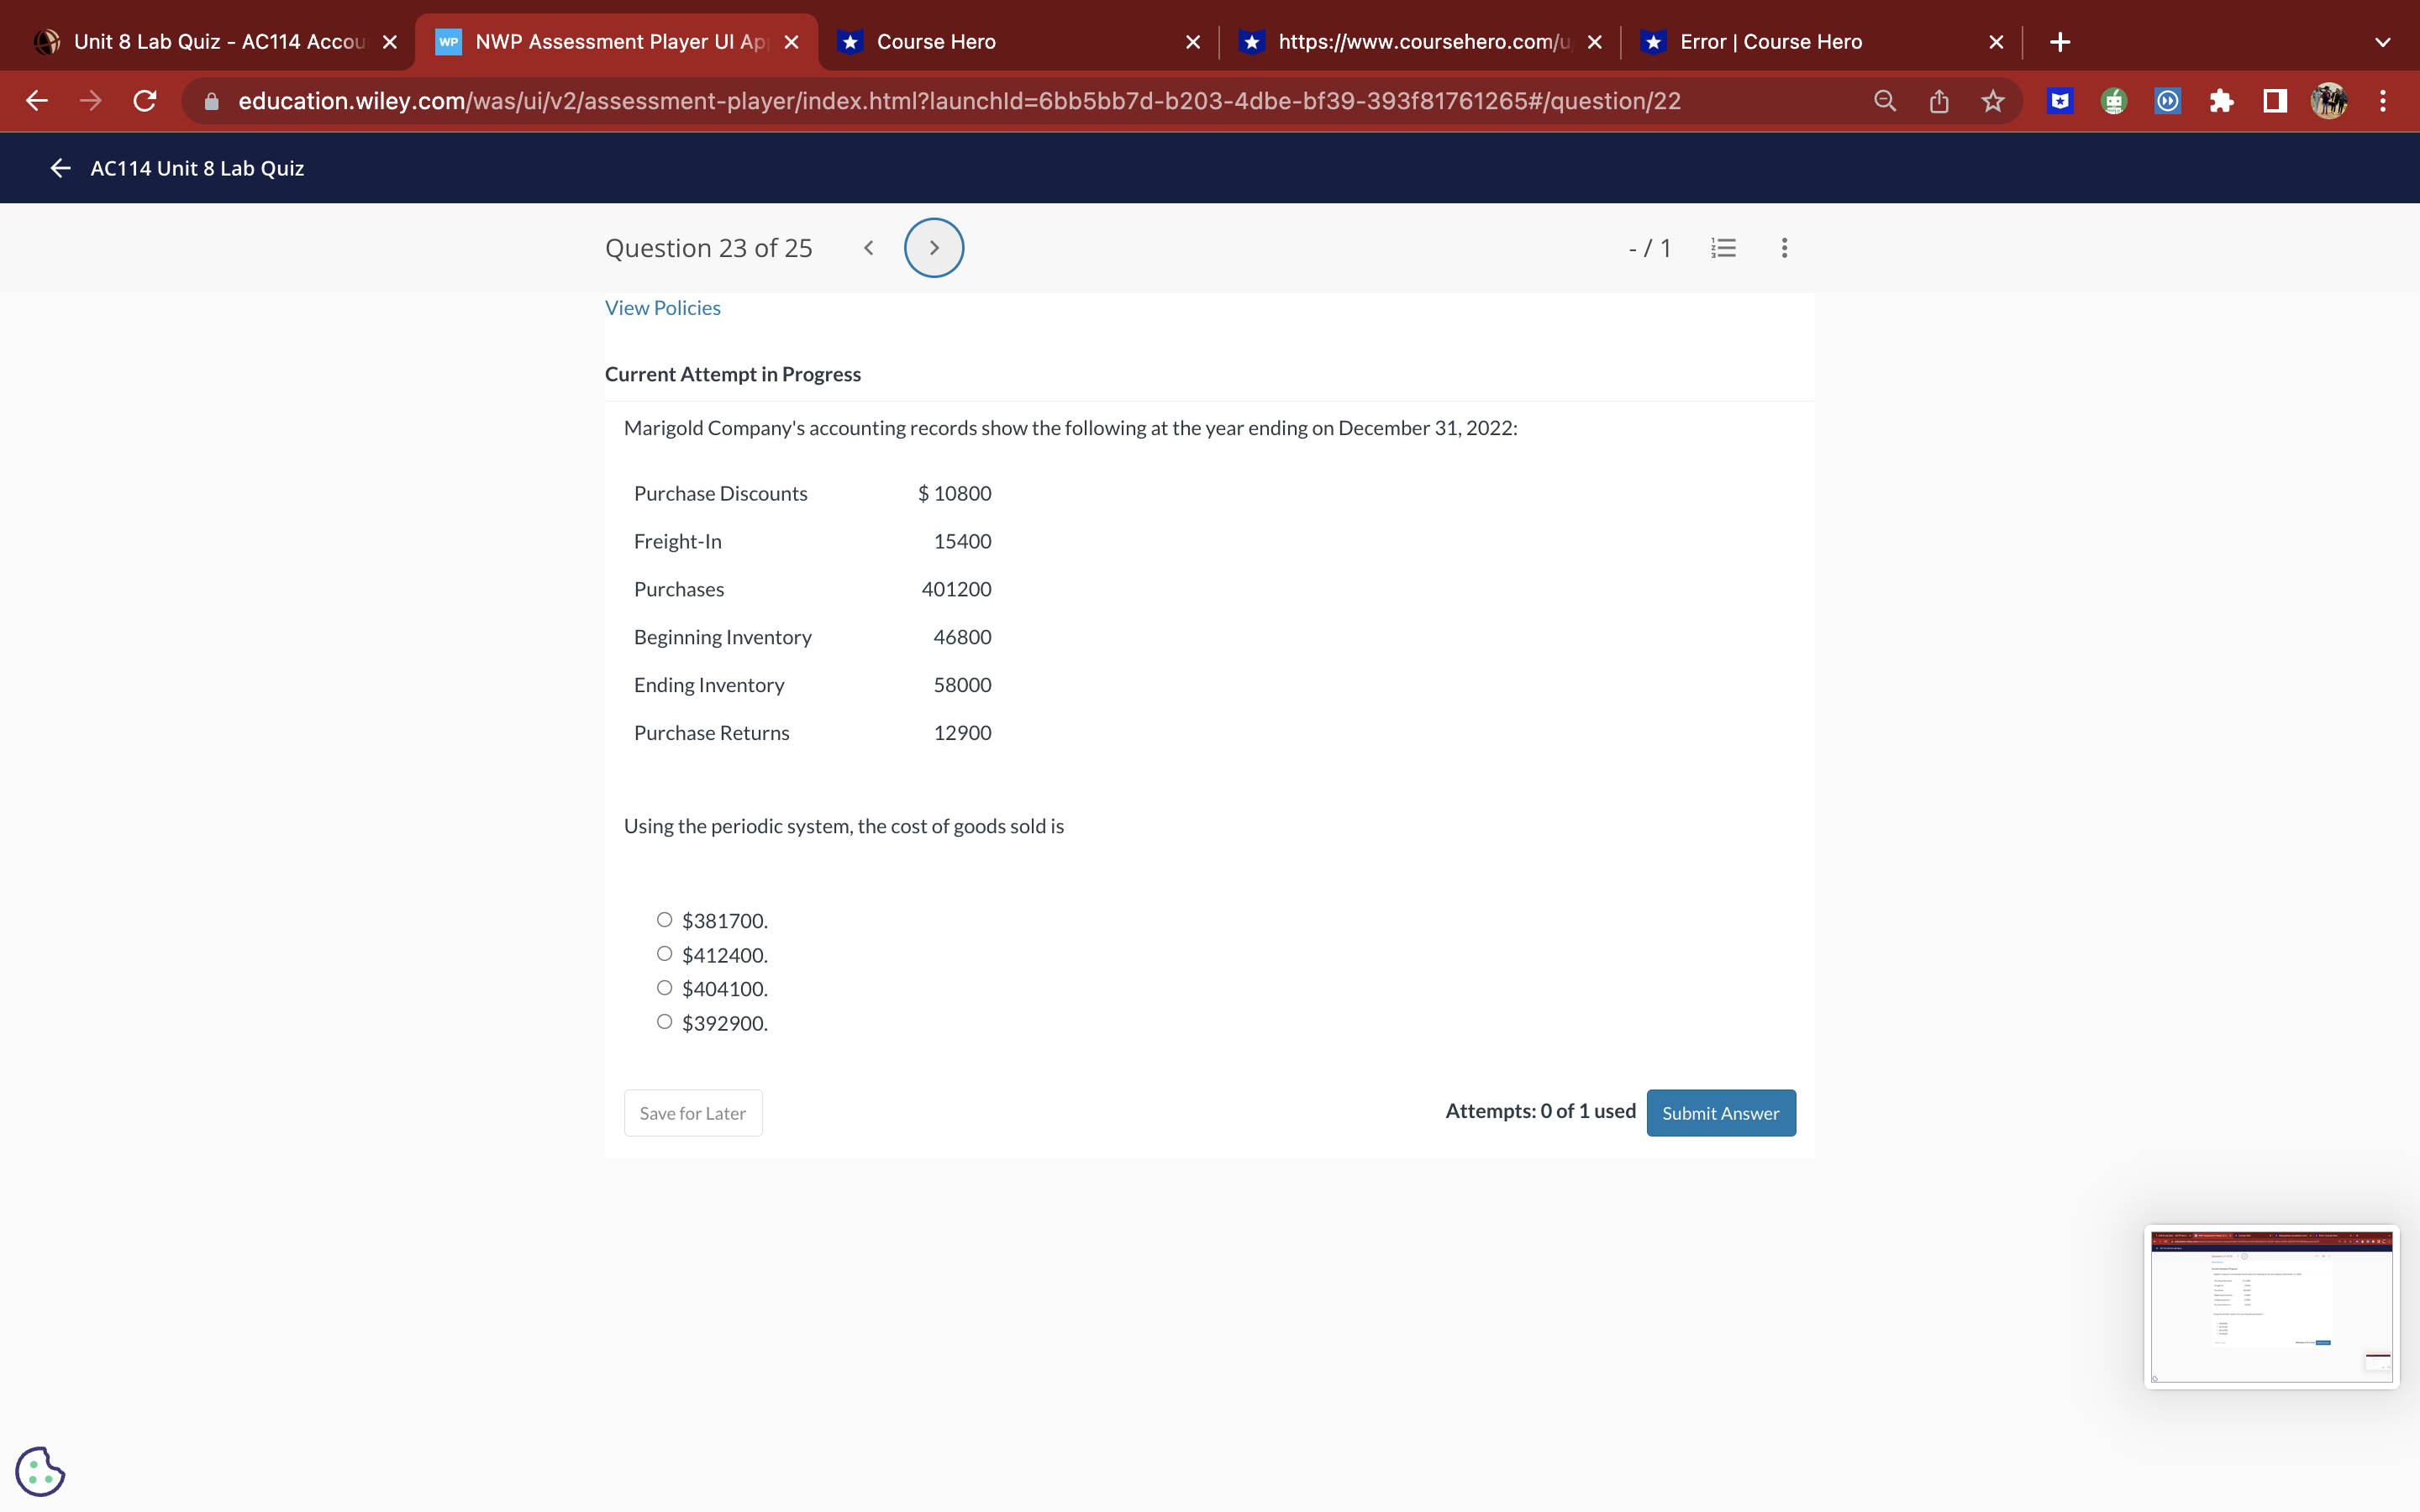Click the zoom magnifier icon in the address bar

[x=1885, y=101]
